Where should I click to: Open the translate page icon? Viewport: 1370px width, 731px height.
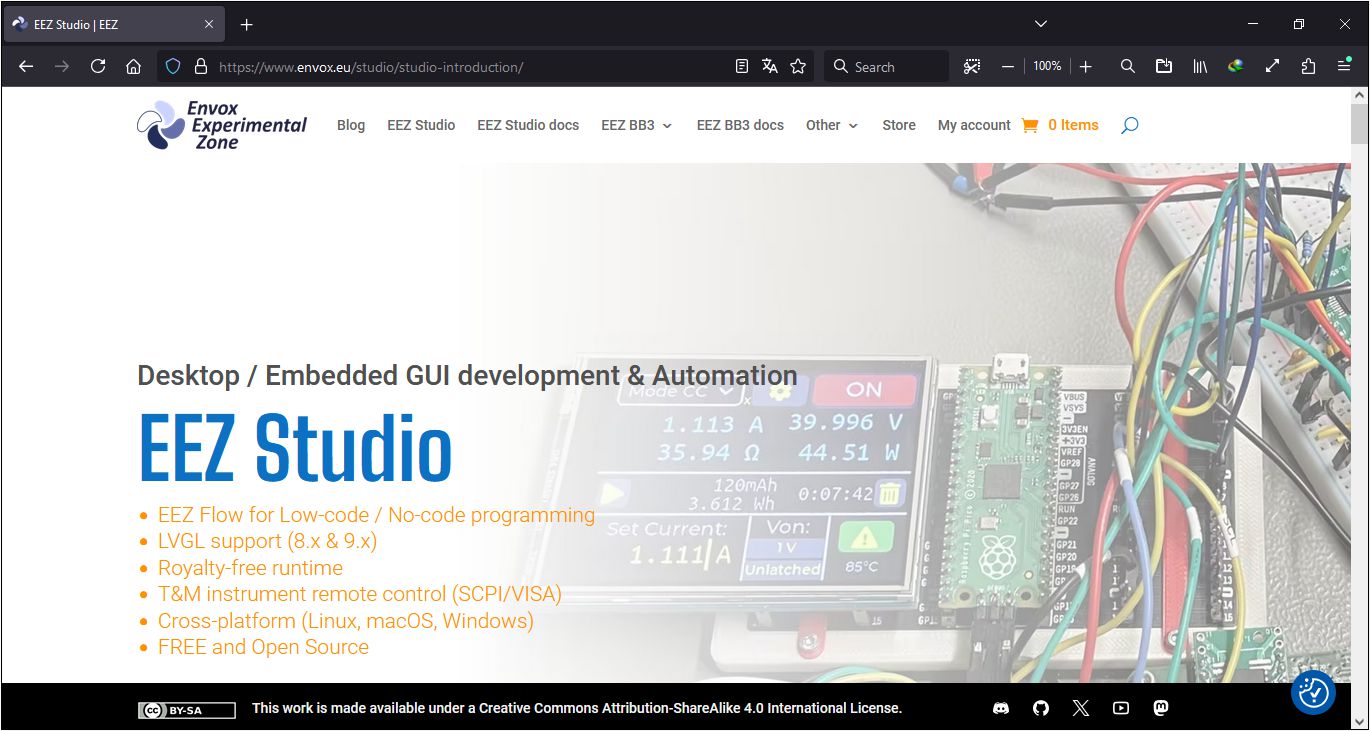click(770, 67)
